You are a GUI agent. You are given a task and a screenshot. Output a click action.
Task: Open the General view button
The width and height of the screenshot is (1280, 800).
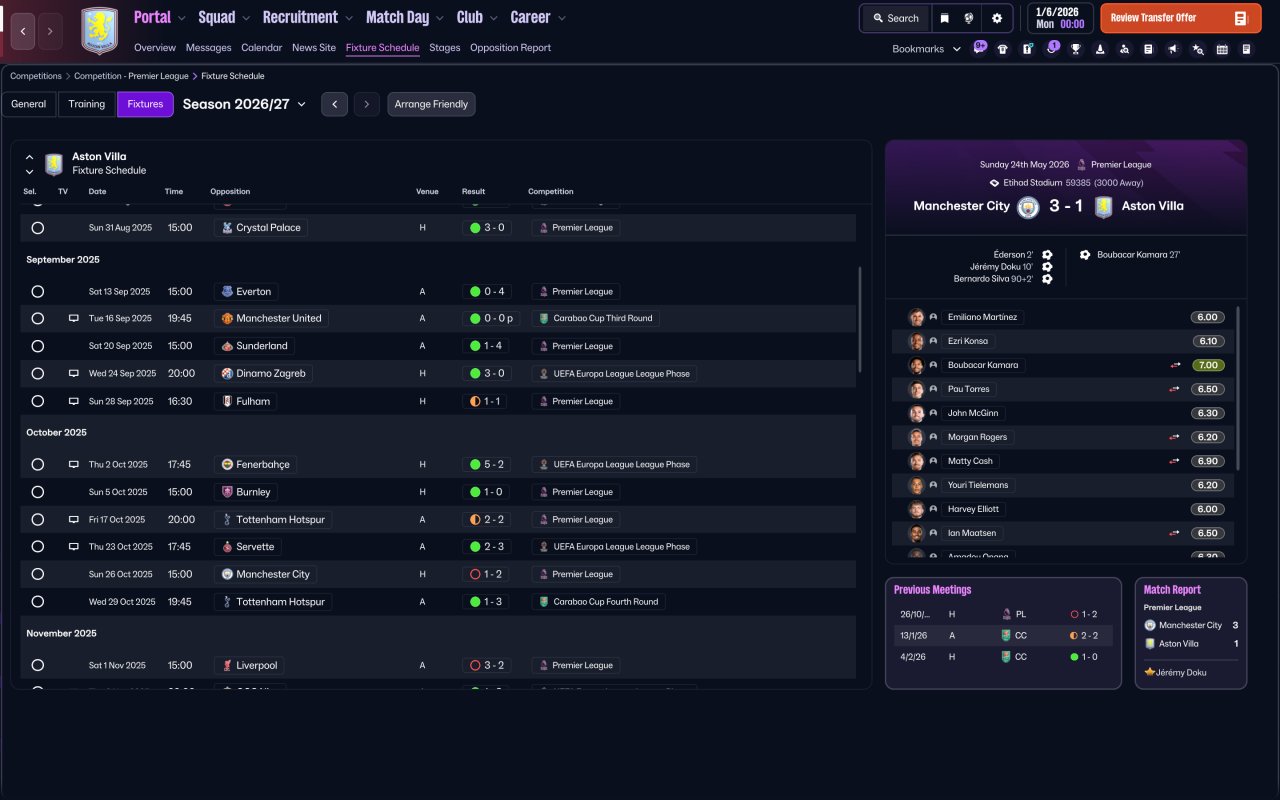(29, 104)
